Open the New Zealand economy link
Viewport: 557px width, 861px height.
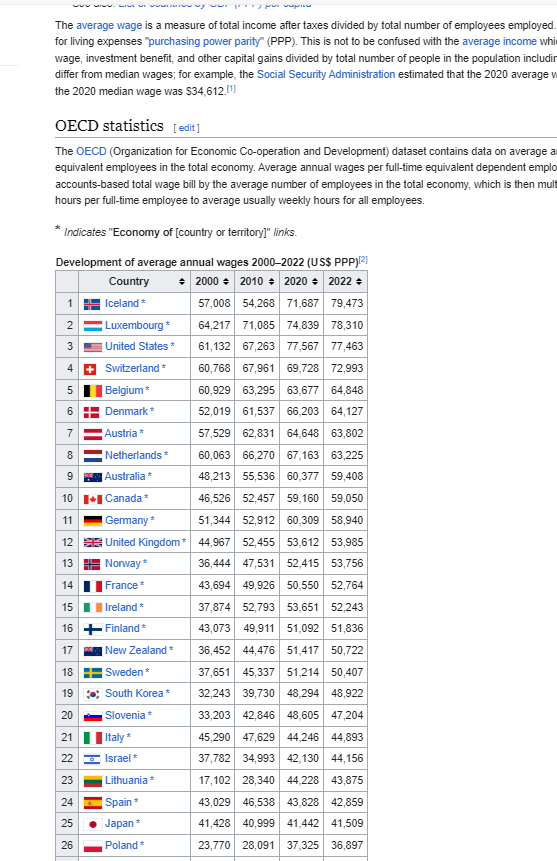[x=136, y=651]
